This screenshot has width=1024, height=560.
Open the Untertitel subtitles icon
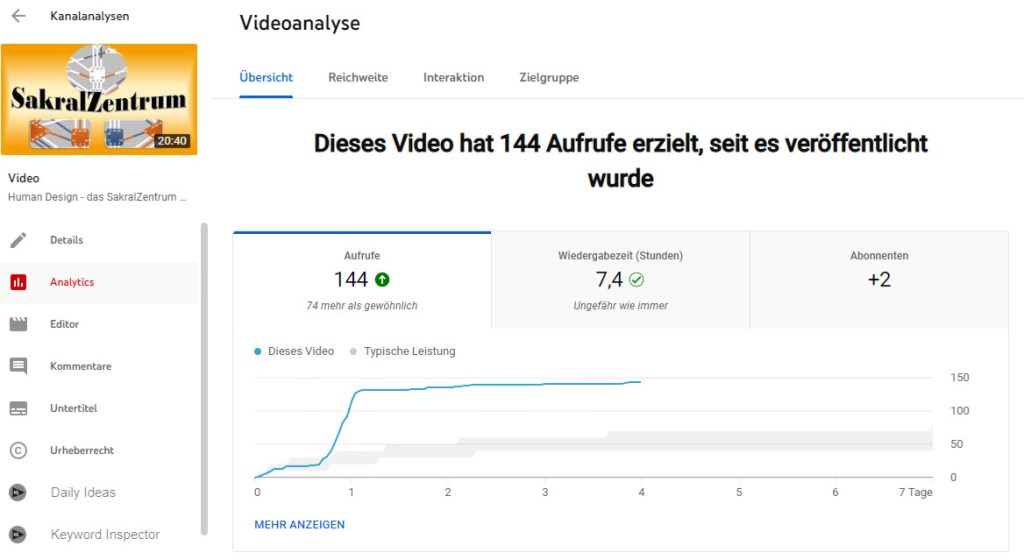click(x=18, y=408)
